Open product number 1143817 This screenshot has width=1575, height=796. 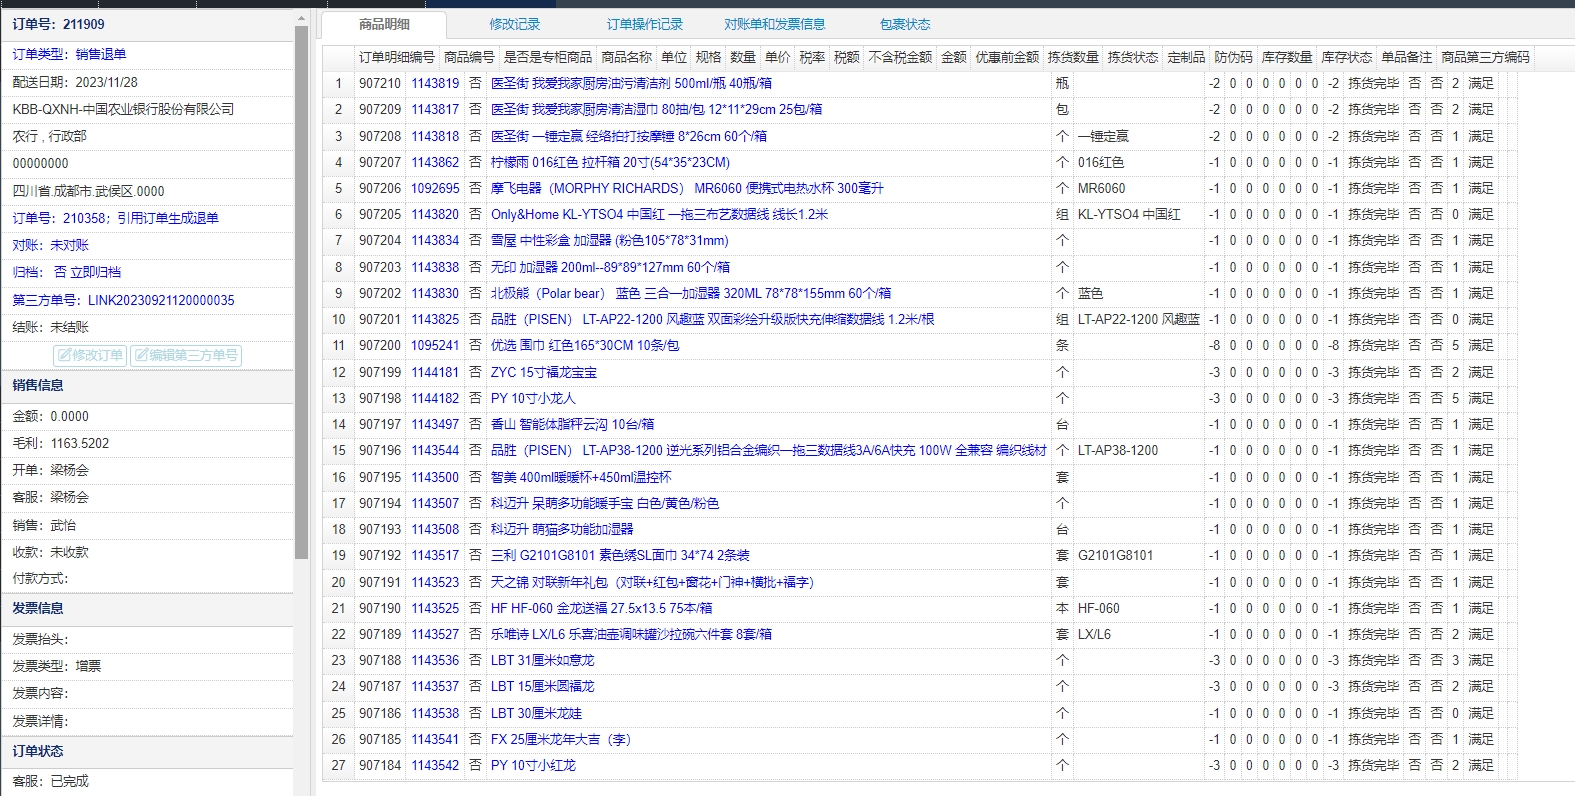point(435,109)
